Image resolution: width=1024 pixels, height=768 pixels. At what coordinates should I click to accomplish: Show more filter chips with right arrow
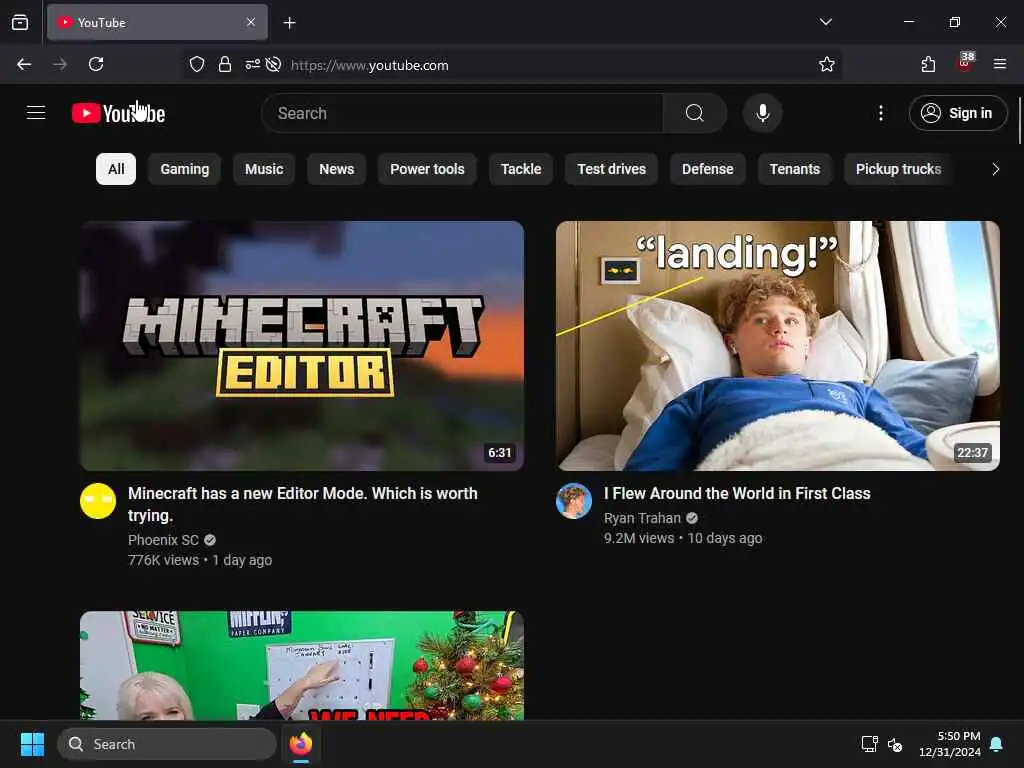pos(995,169)
